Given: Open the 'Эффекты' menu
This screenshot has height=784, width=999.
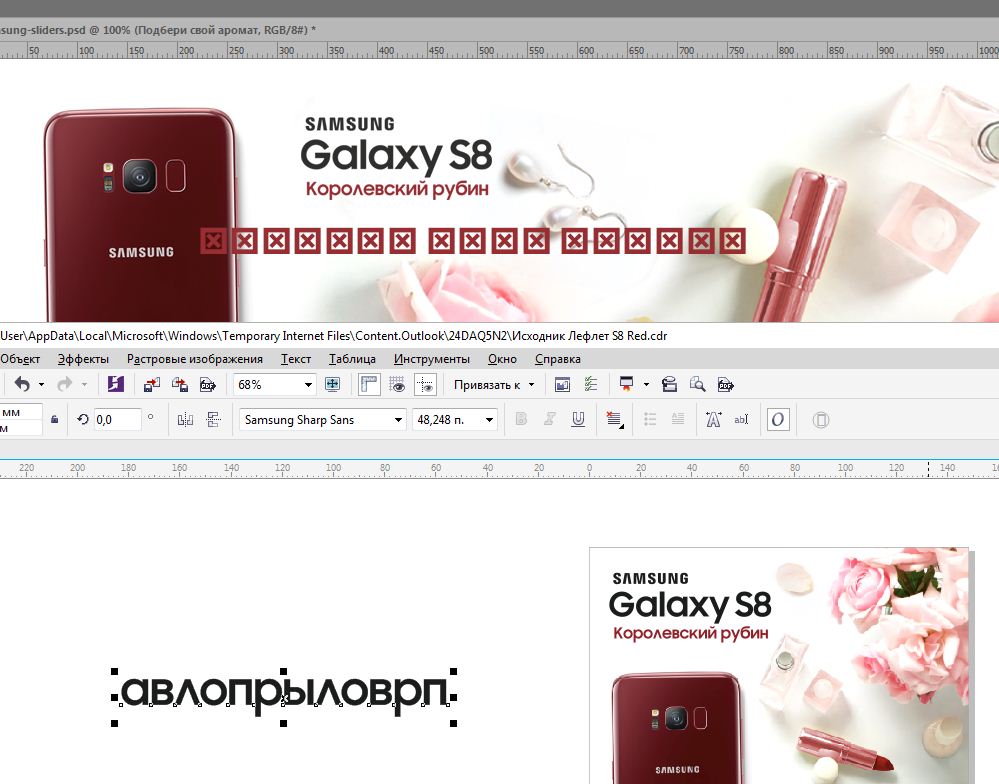Looking at the screenshot, I should pos(83,359).
